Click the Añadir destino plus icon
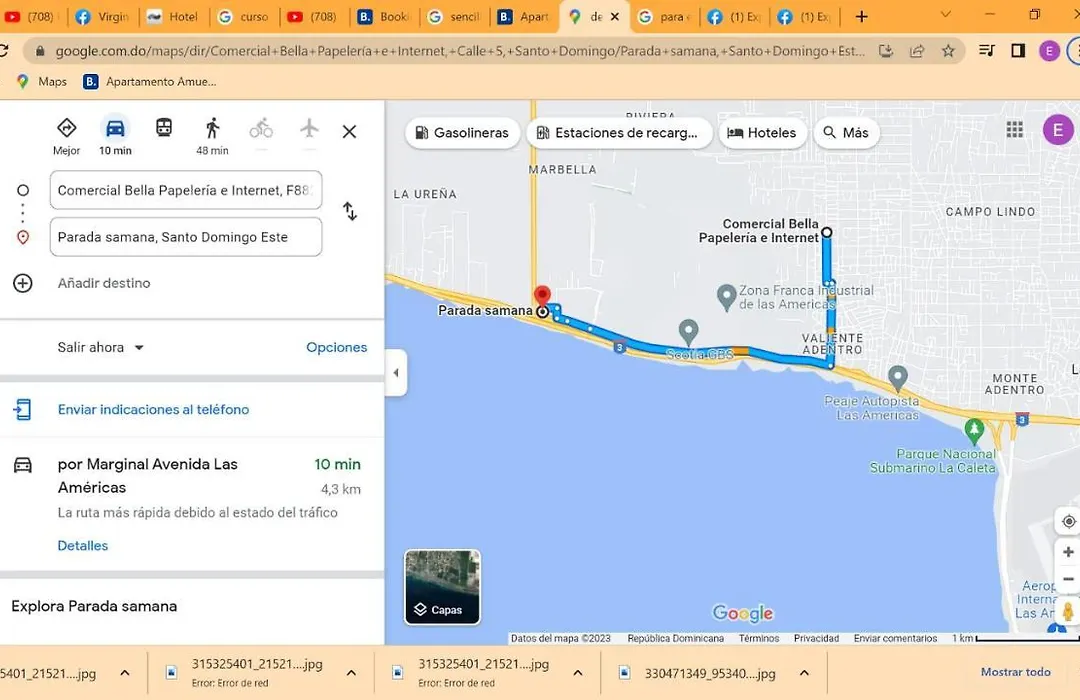The image size is (1080, 700). coord(23,283)
